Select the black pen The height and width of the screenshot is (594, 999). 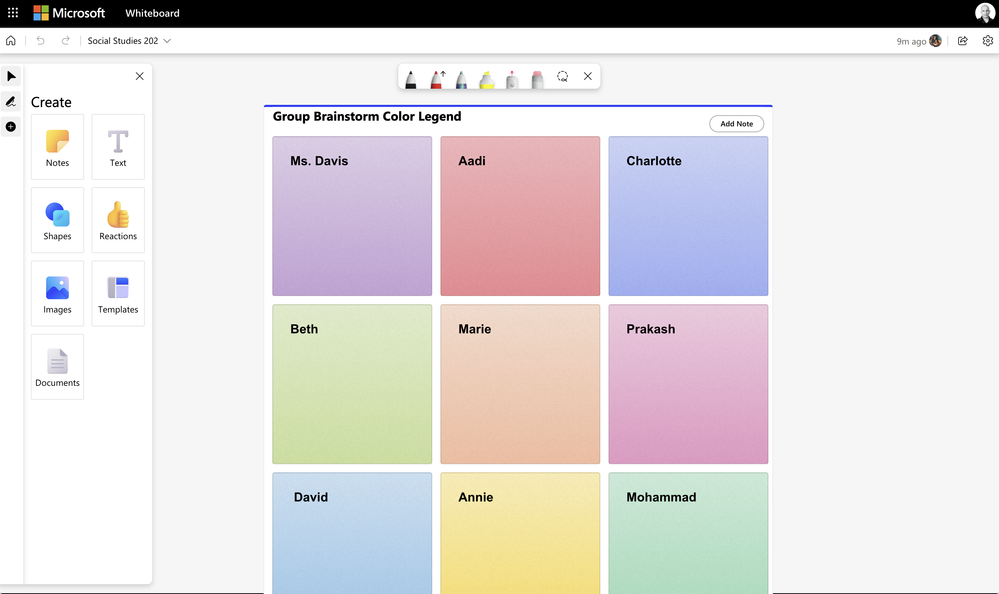click(411, 79)
